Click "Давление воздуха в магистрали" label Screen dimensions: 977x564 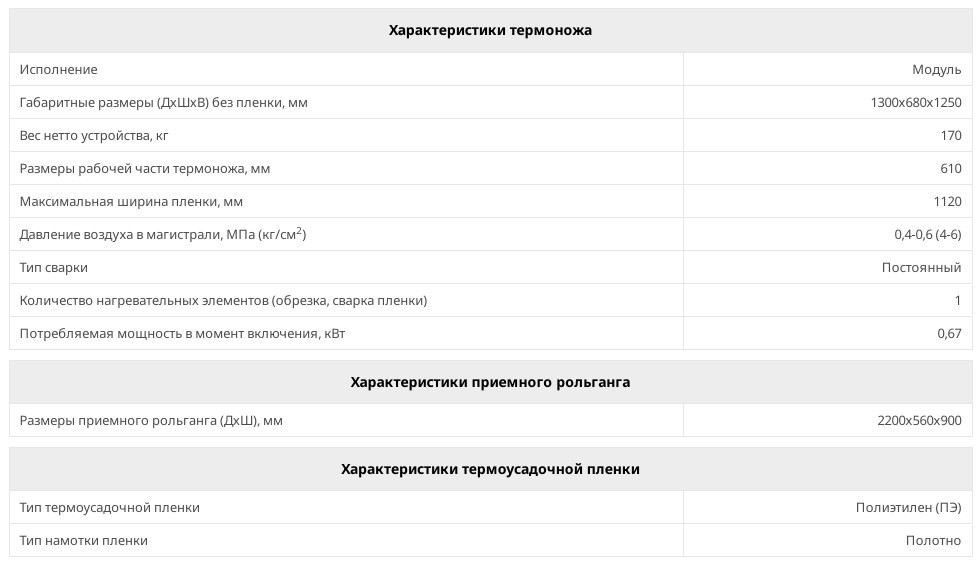[163, 235]
